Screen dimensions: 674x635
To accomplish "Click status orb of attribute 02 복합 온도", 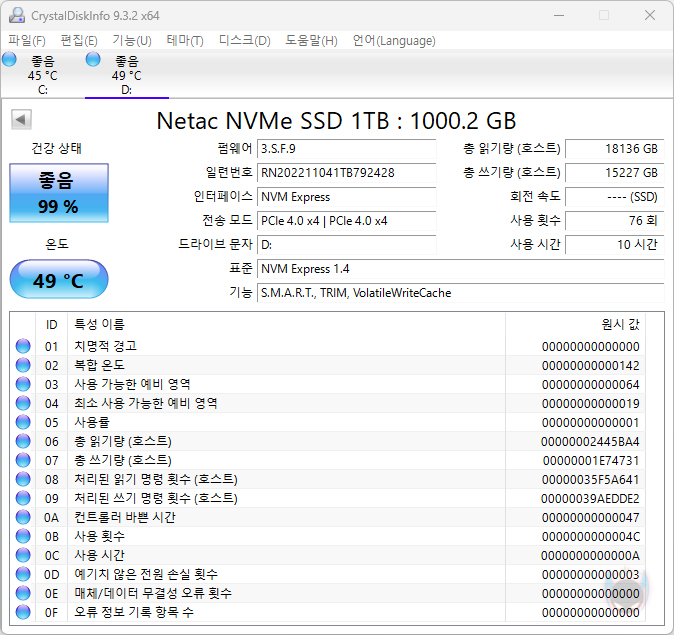I will (23, 365).
